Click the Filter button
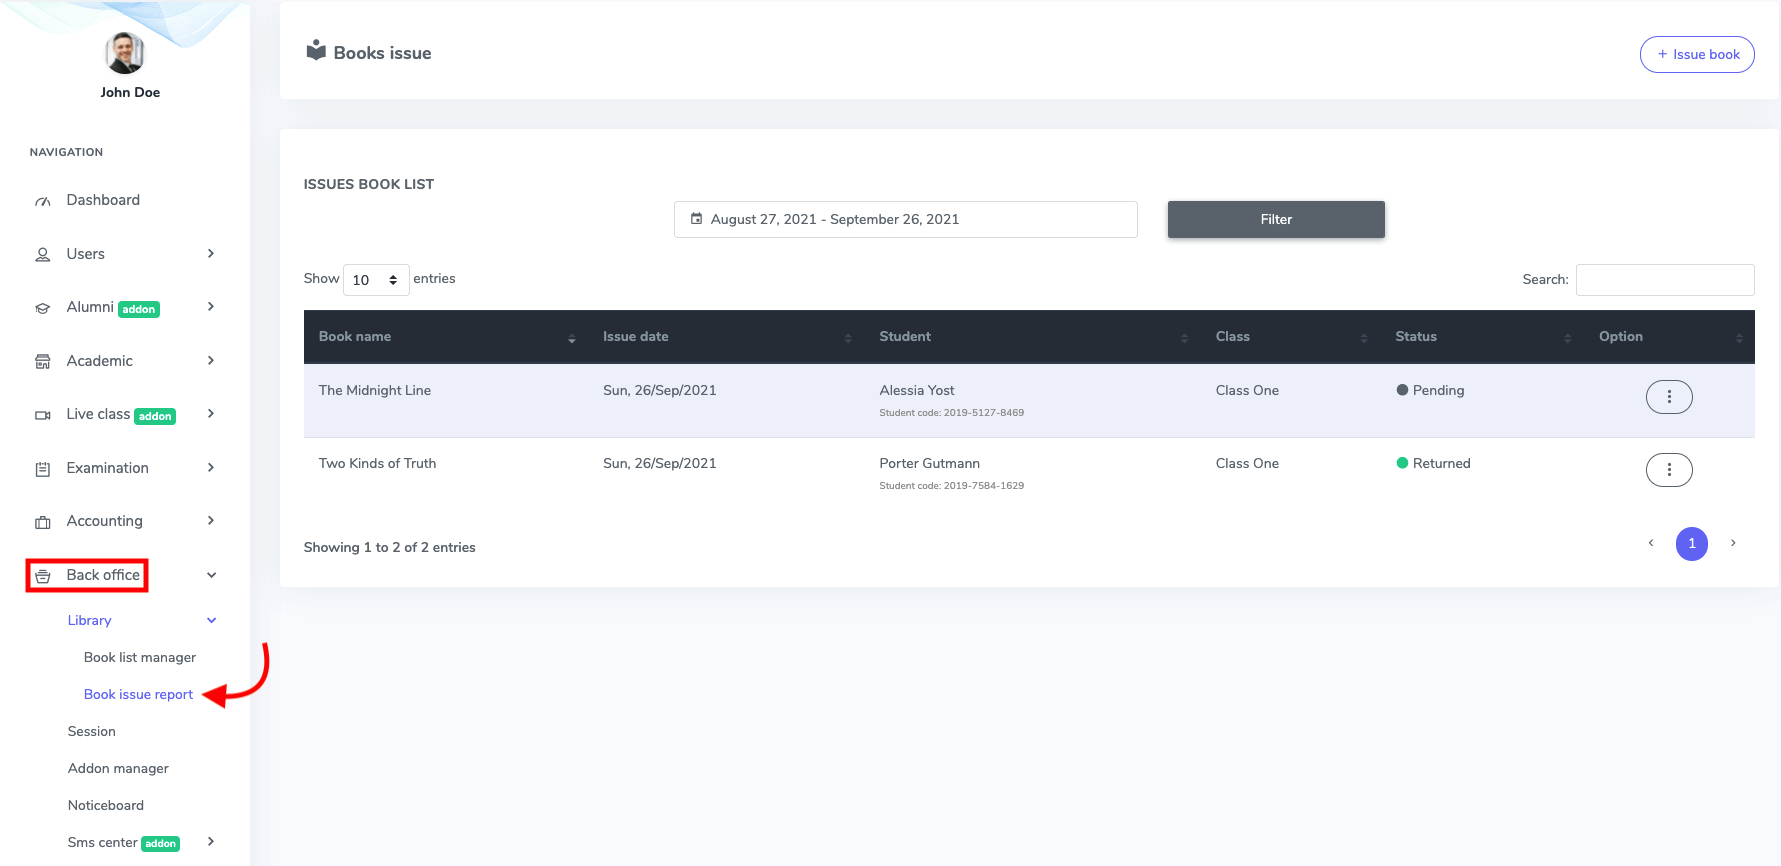 pos(1276,220)
